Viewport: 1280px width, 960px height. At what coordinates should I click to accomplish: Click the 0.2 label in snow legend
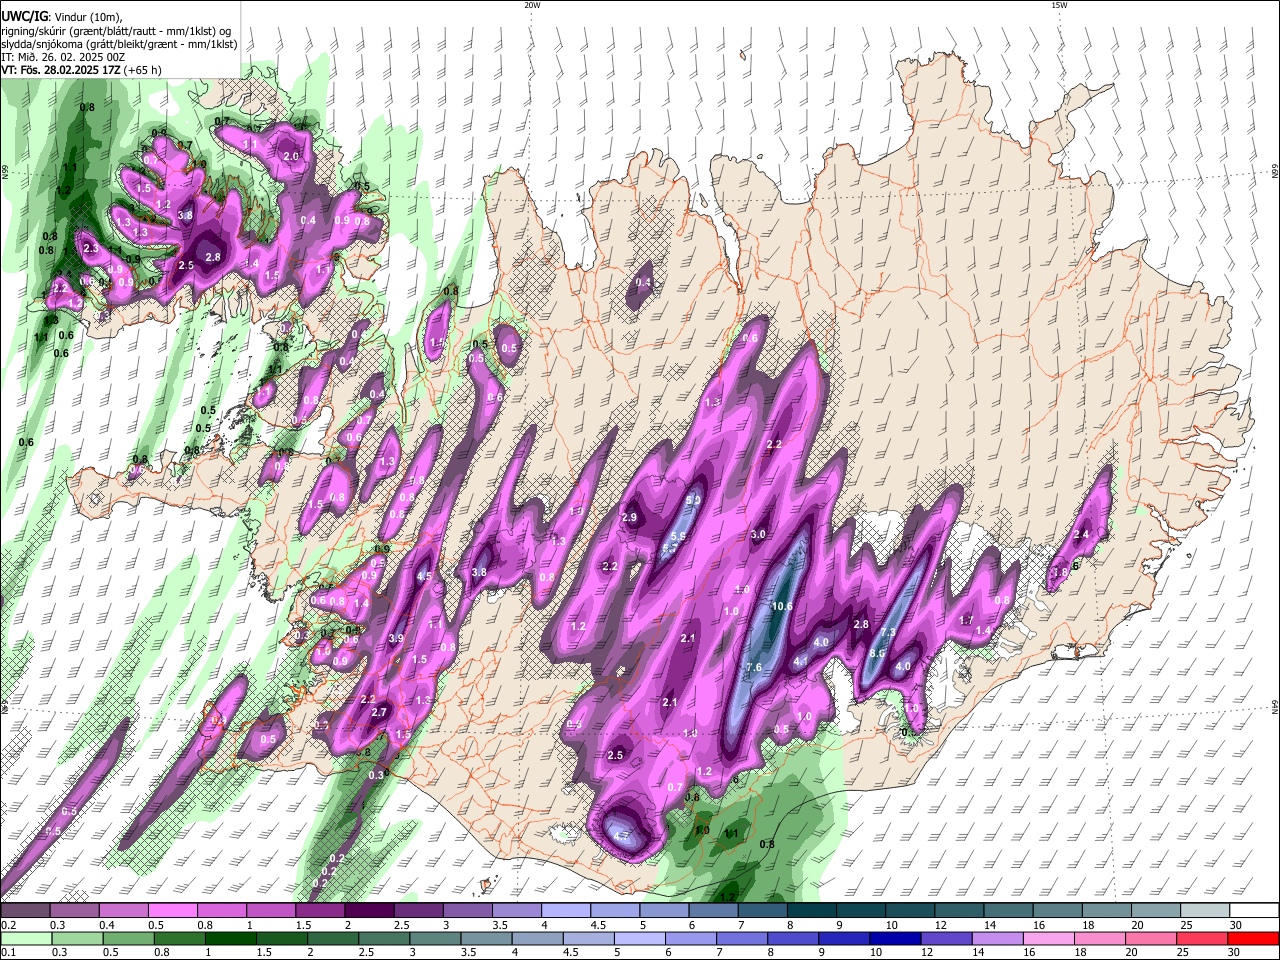tap(8, 925)
